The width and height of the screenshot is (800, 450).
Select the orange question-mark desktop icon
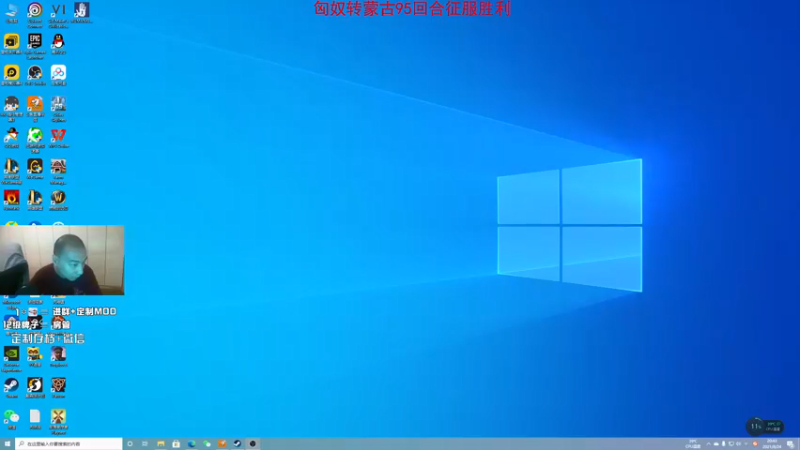click(x=35, y=108)
